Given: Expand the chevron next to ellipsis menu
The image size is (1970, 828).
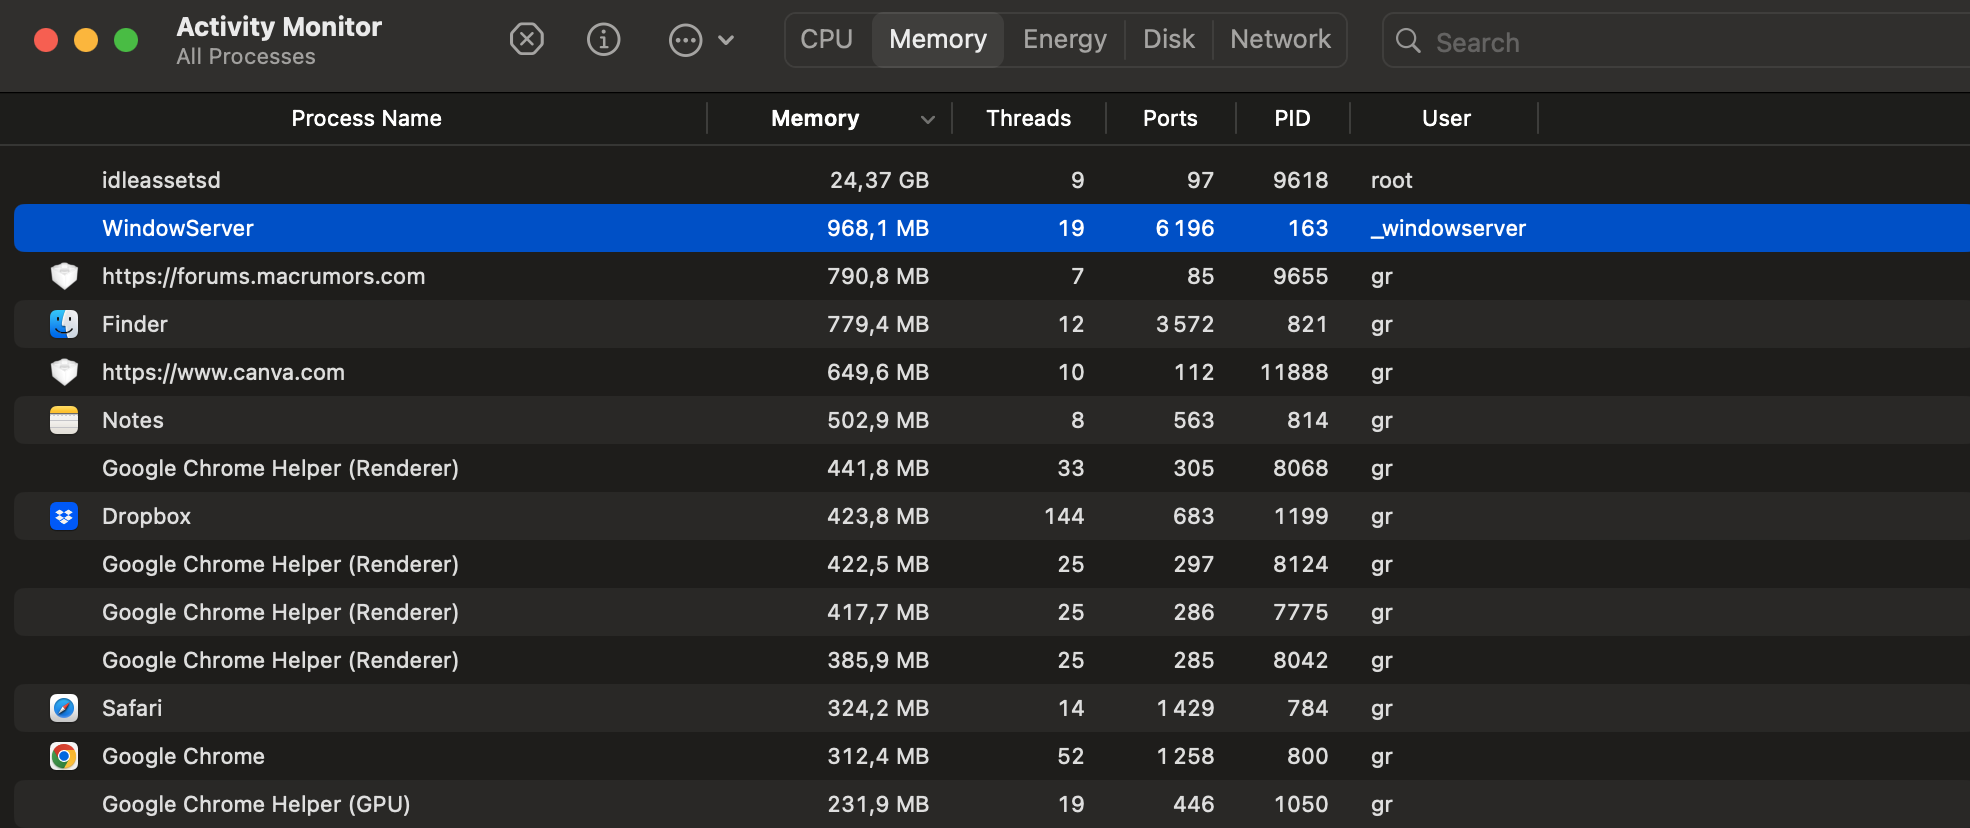Looking at the screenshot, I should pos(727,41).
